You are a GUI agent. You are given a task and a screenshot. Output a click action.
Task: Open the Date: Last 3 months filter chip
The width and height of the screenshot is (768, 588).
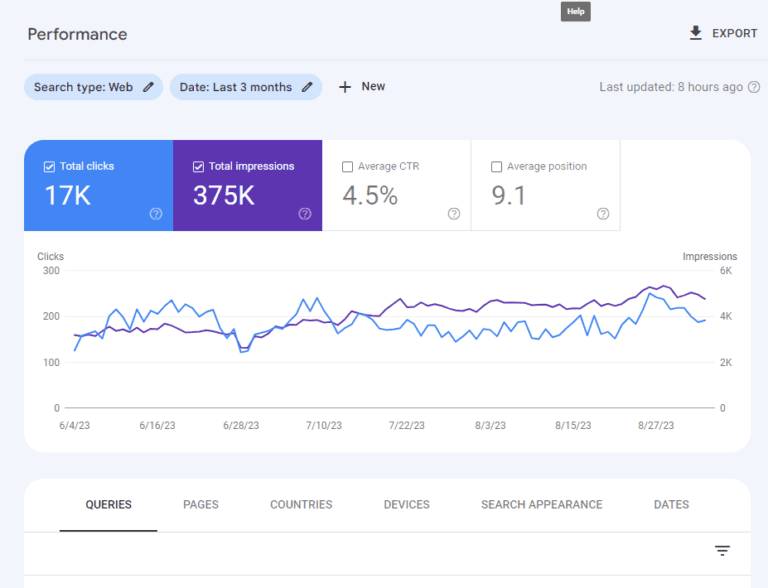[x=235, y=87]
